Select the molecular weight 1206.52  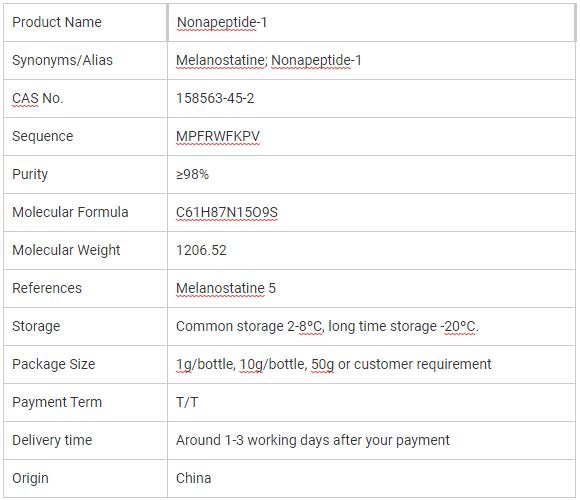(201, 250)
